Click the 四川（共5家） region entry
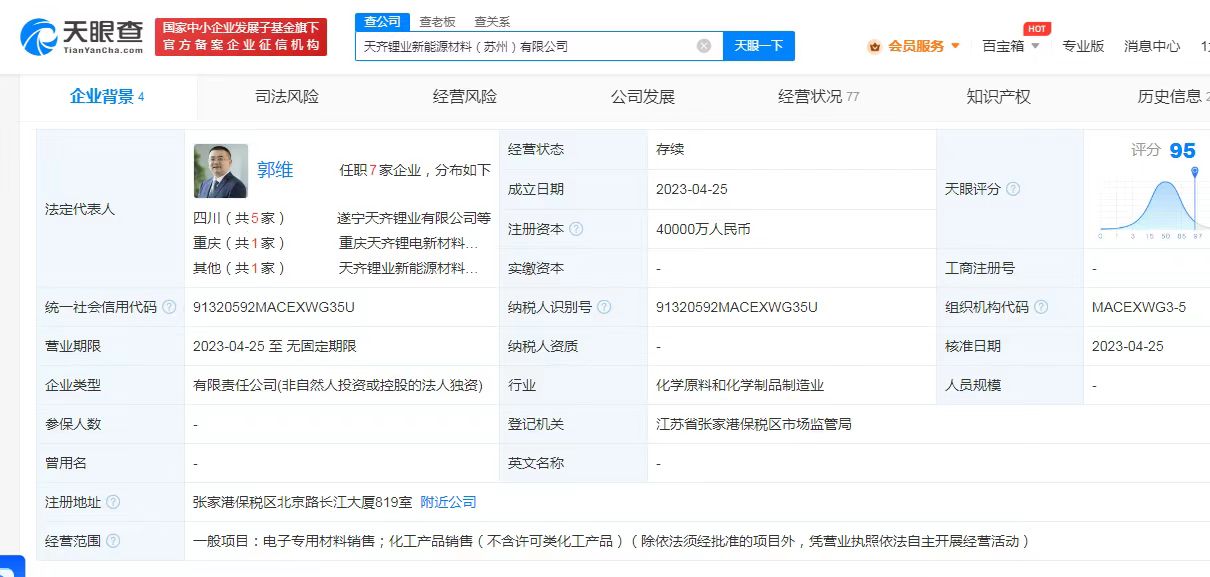Viewport: 1210px width, 577px height. 240,217
